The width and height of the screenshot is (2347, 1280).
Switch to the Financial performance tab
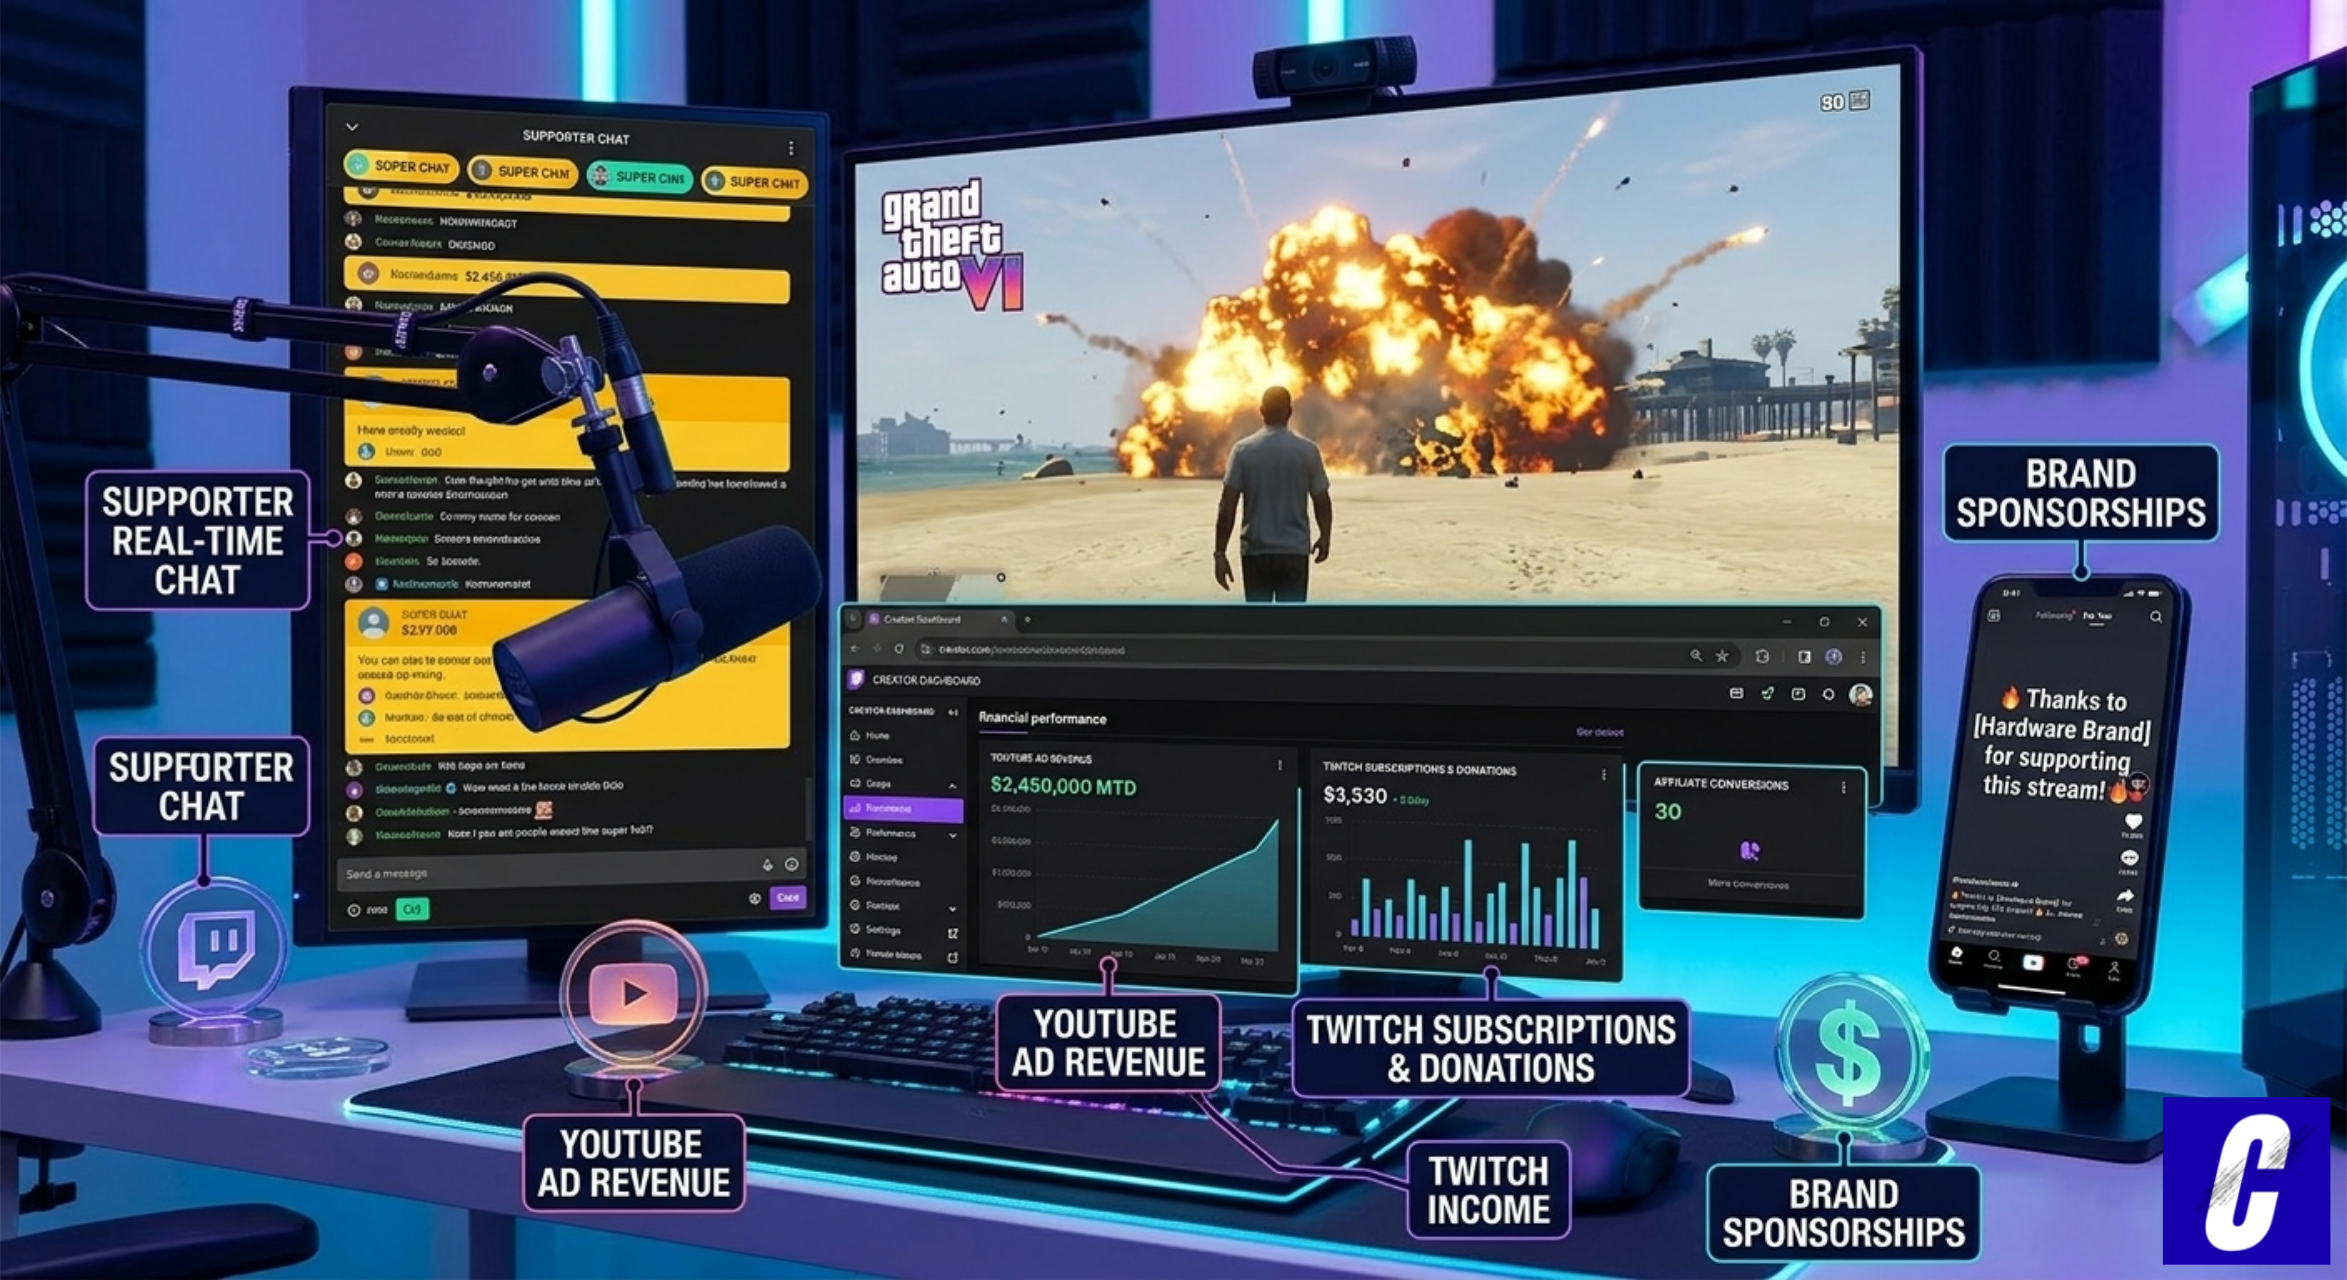click(x=1042, y=718)
